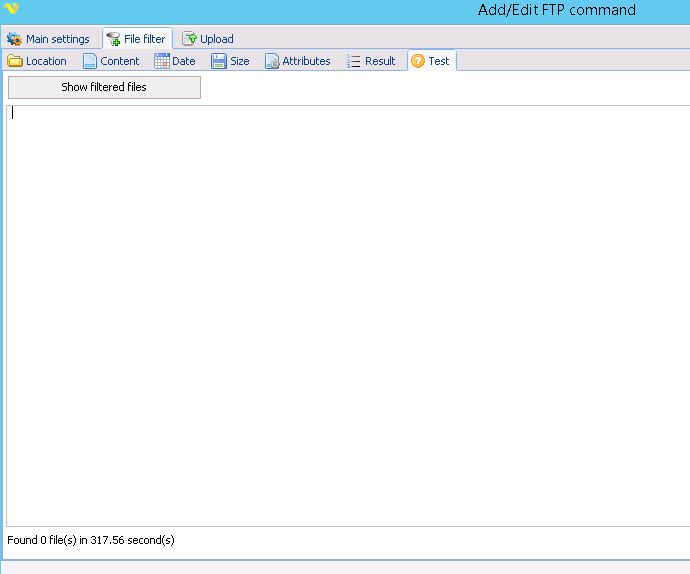
Task: Select the Location sub-tab label
Action: click(46, 61)
